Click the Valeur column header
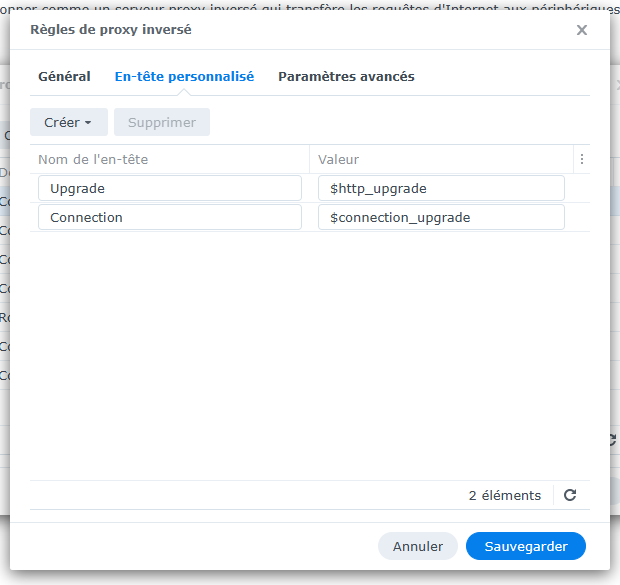The image size is (620, 585). pyautogui.click(x=441, y=159)
